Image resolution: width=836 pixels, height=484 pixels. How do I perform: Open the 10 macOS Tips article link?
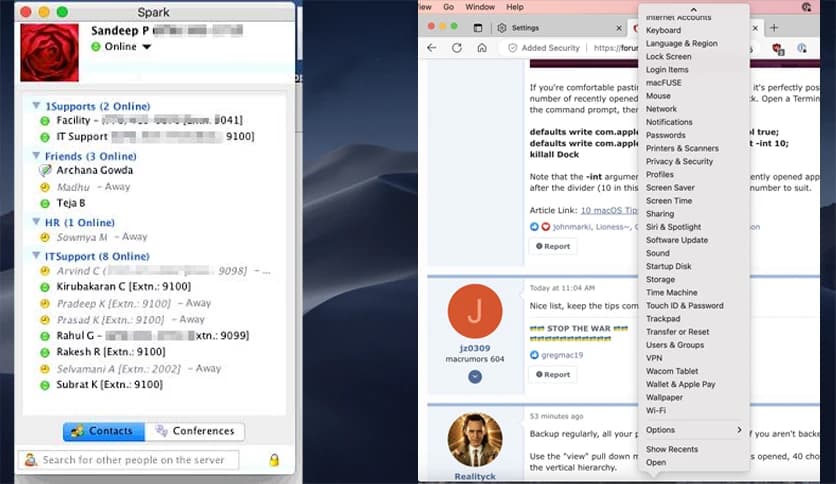[x=609, y=210]
